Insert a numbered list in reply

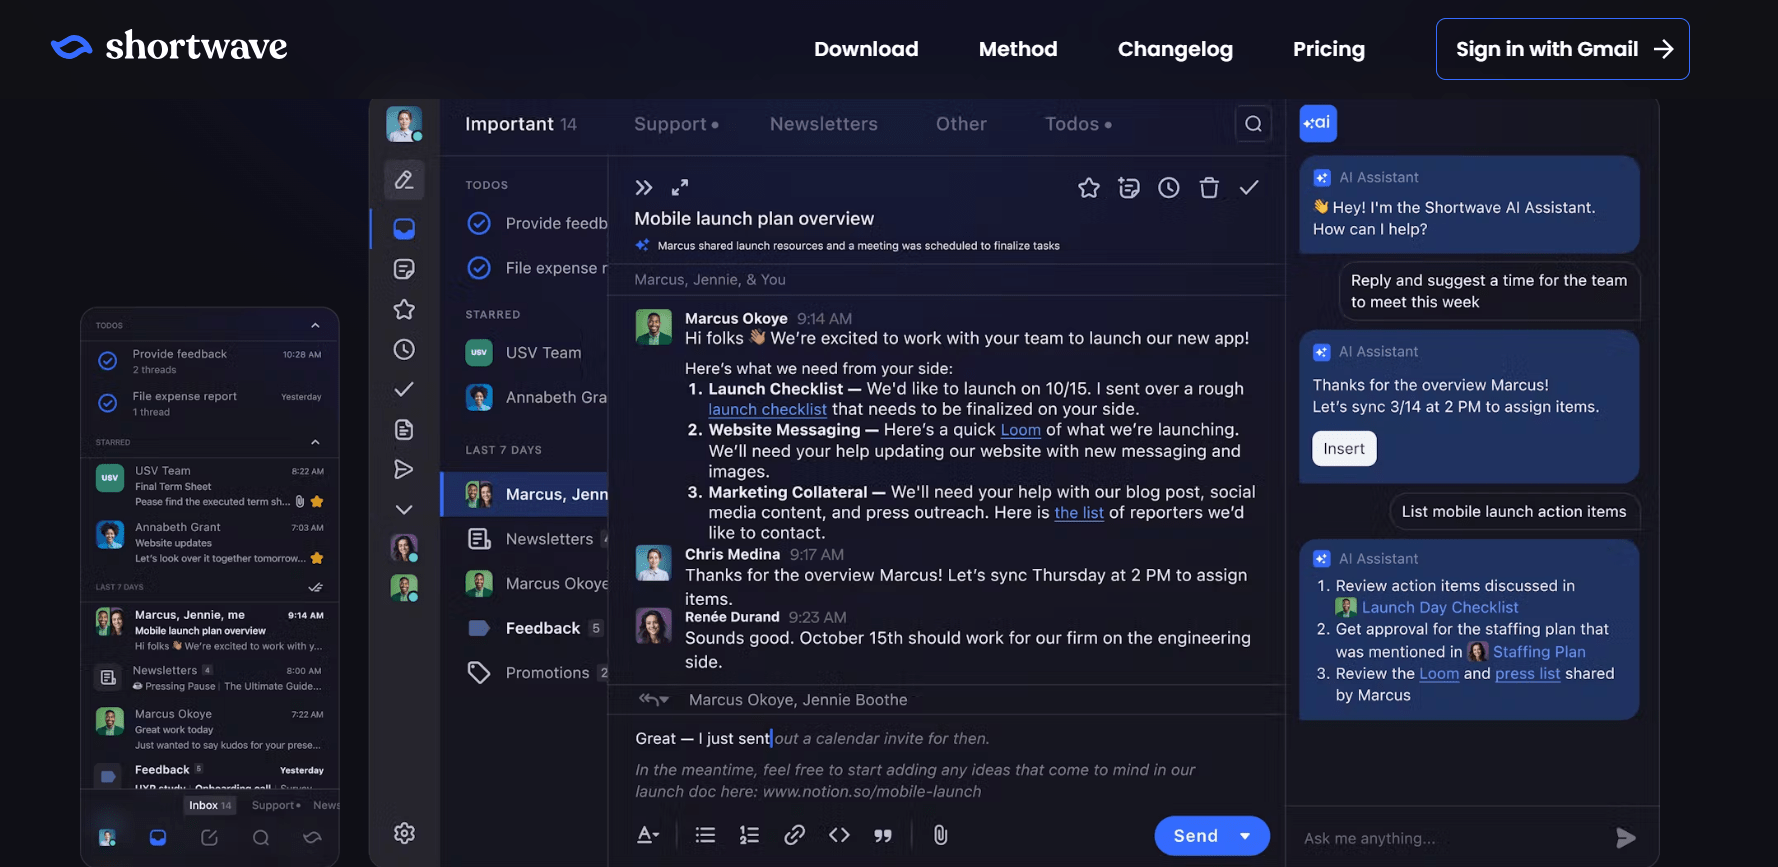point(749,835)
